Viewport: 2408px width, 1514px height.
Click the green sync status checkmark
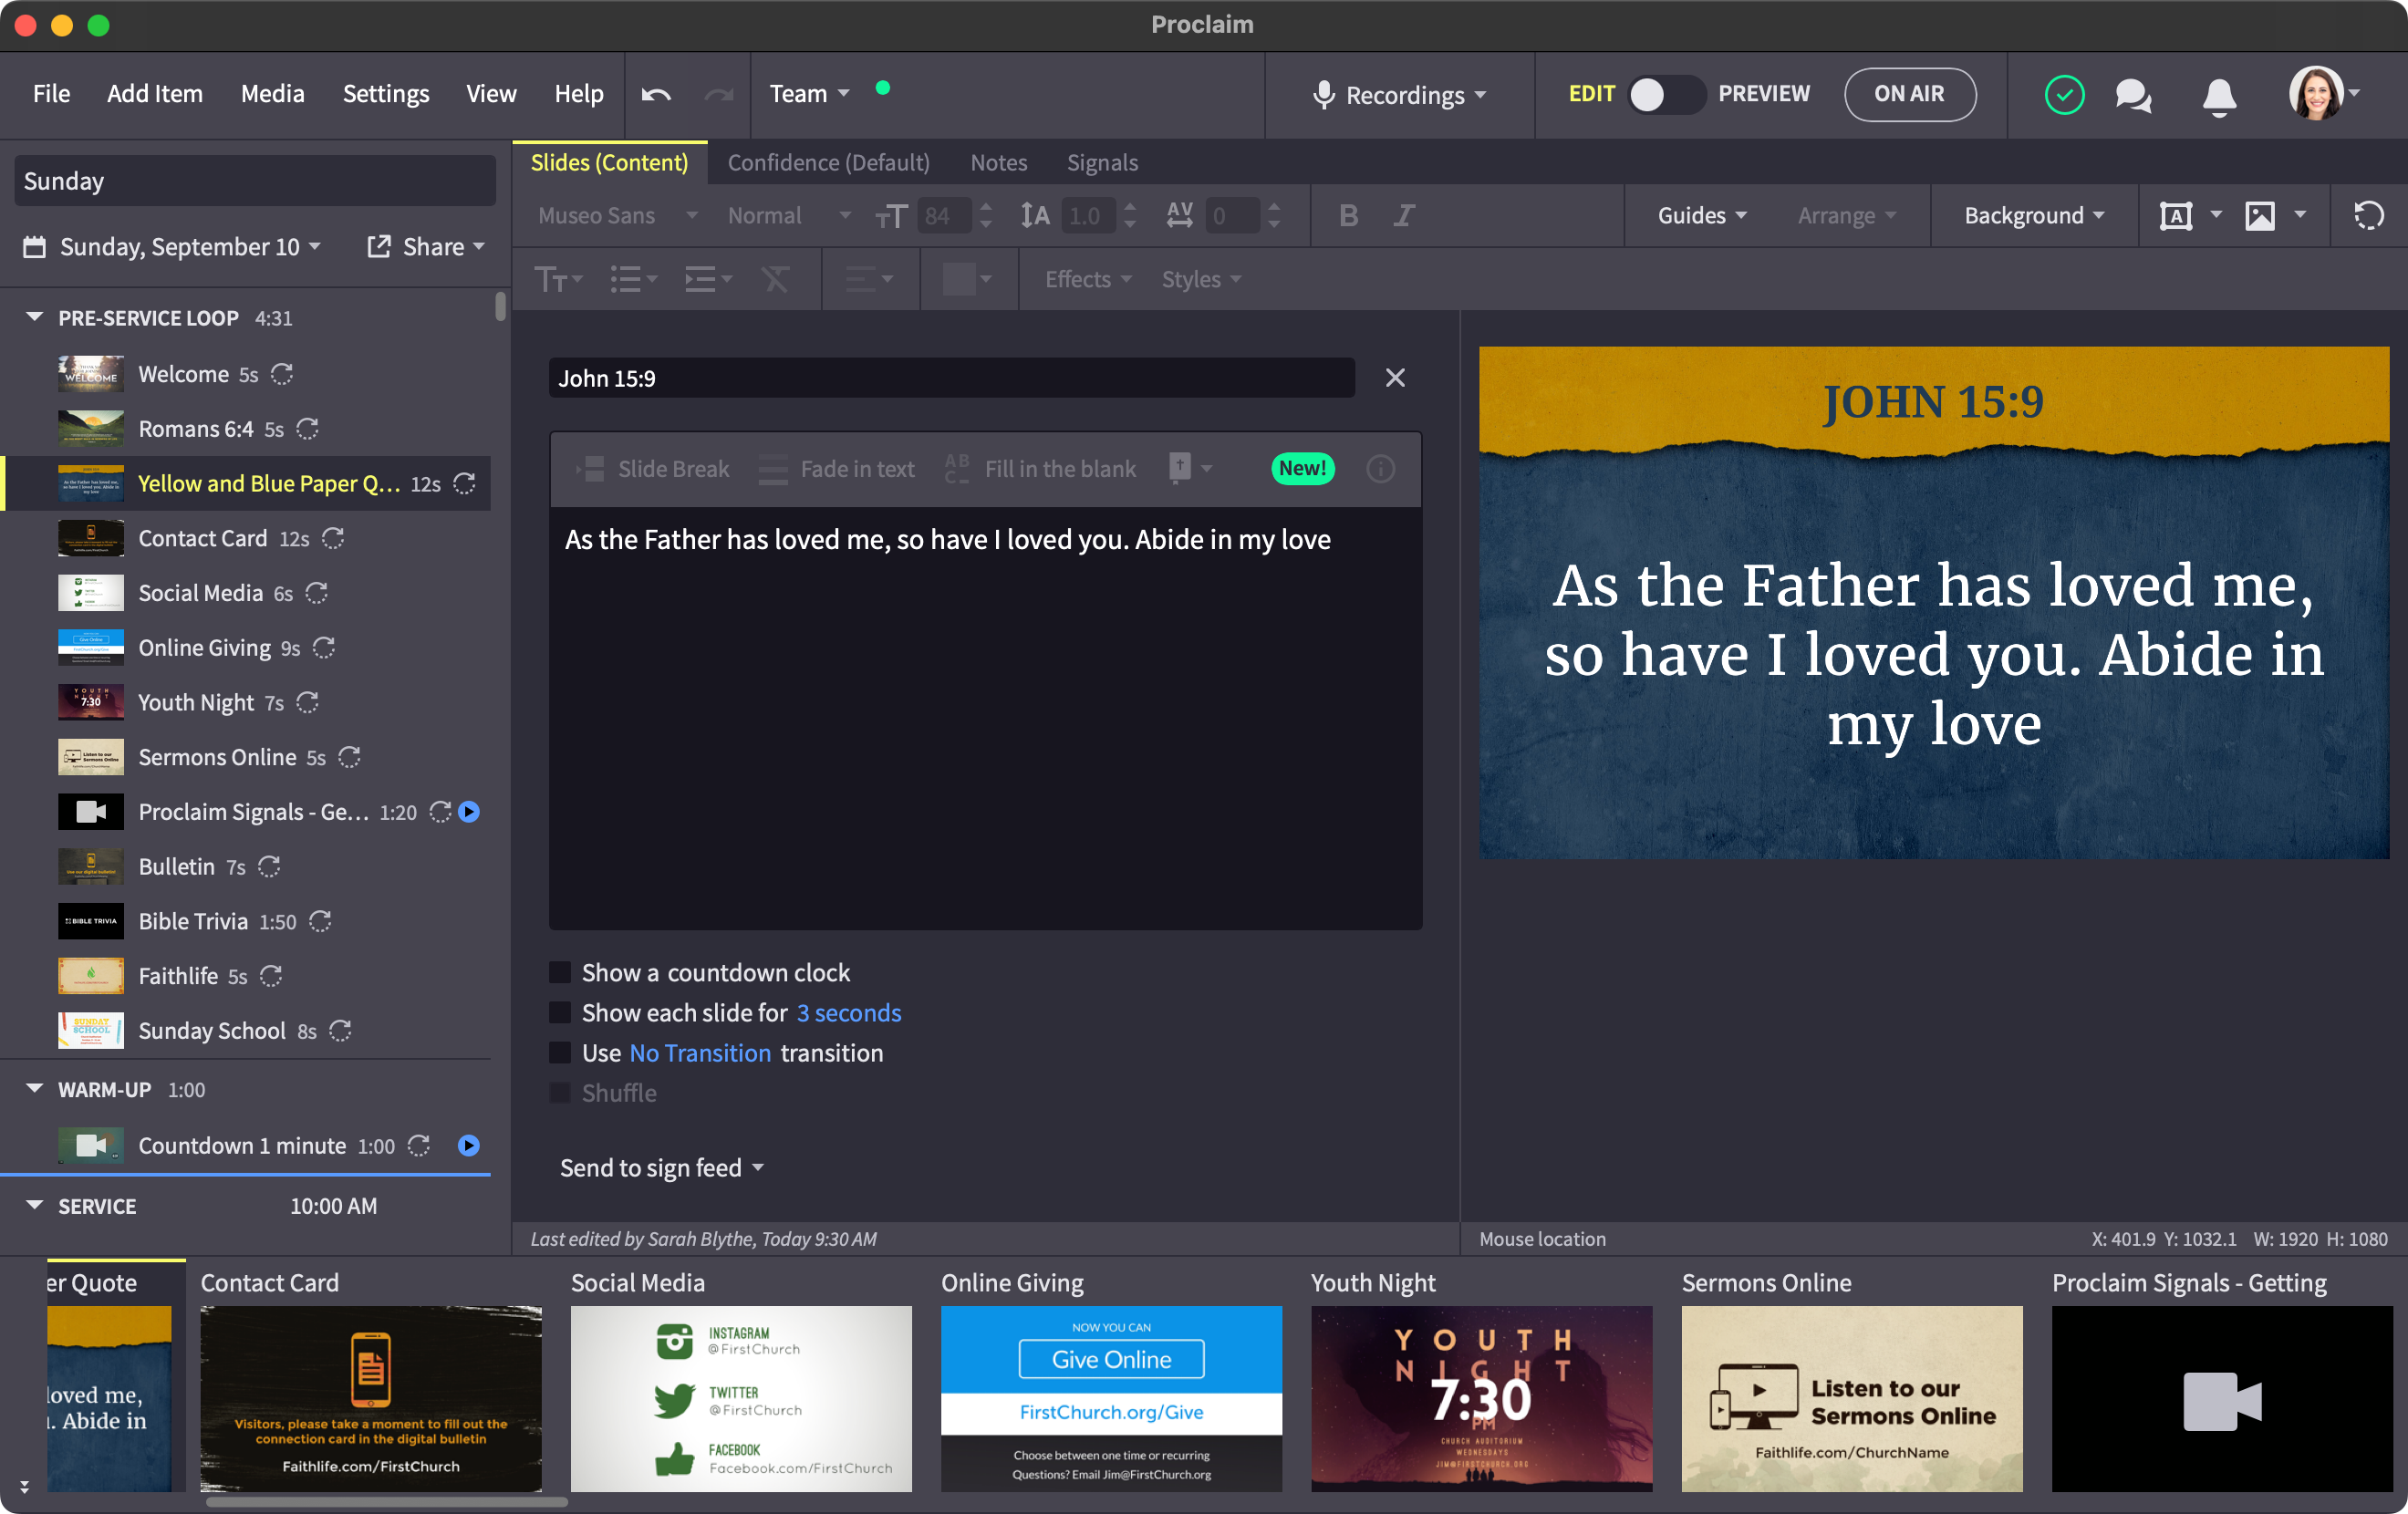click(x=2064, y=95)
